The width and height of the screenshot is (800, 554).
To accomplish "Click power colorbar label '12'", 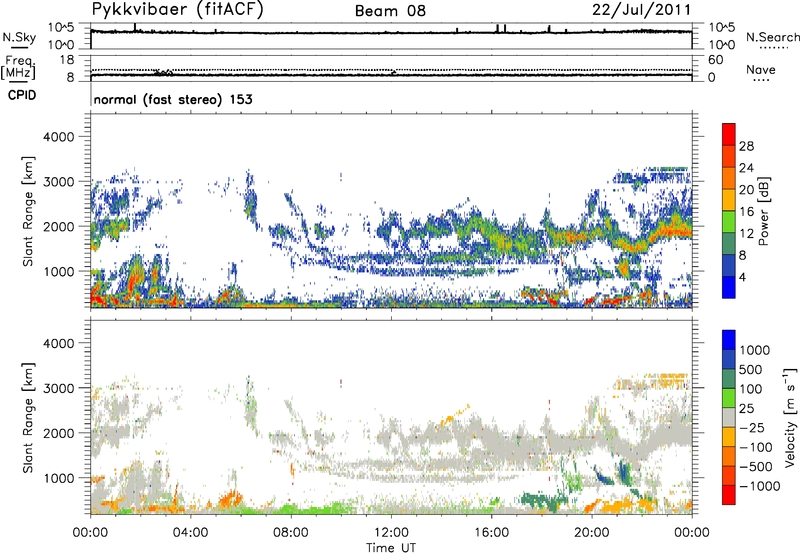I will [746, 234].
